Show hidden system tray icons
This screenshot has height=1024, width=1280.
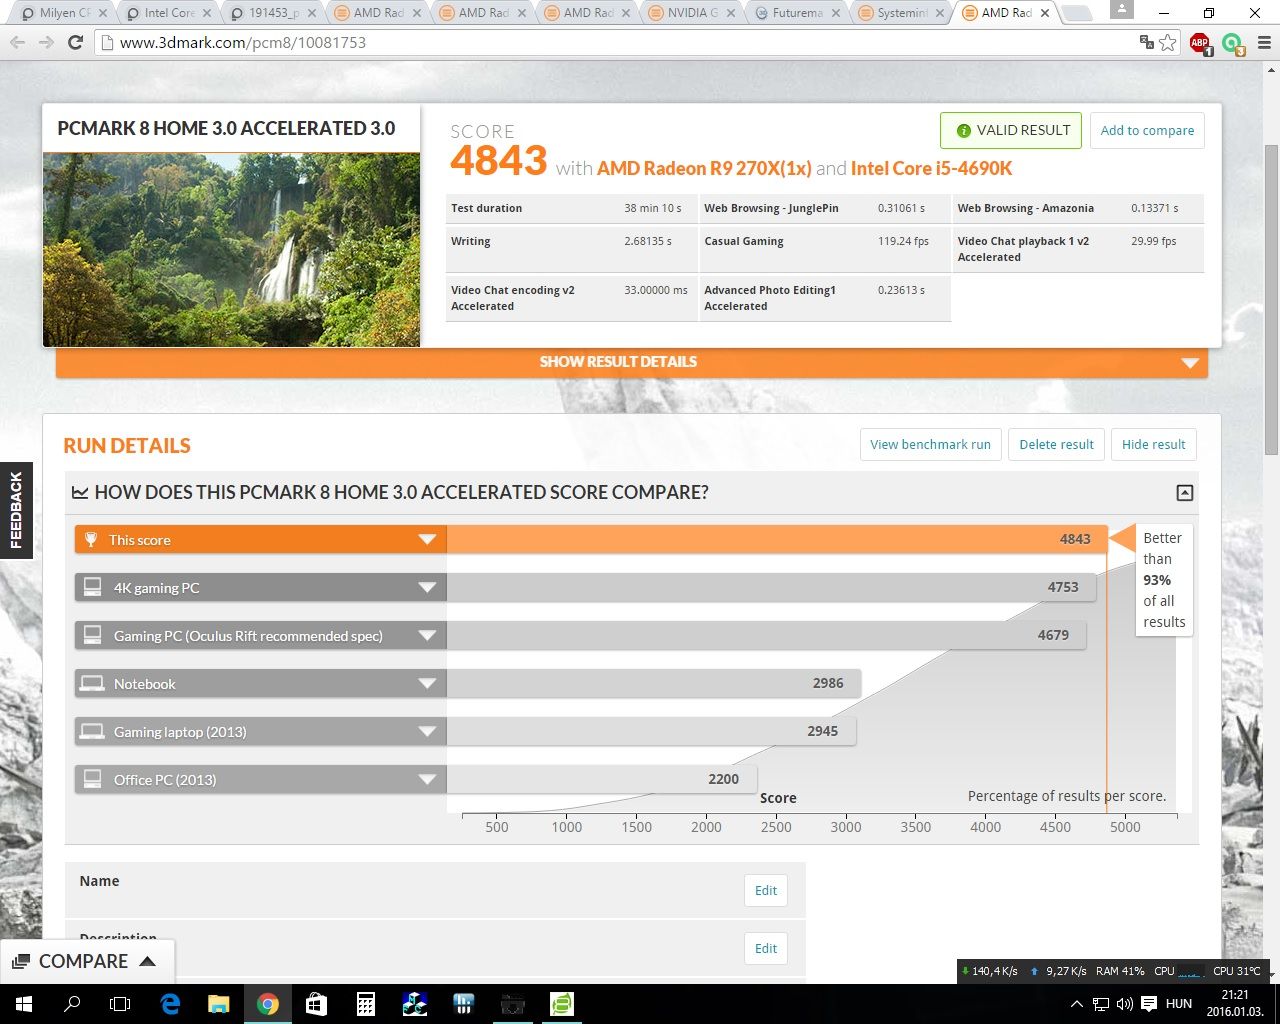pyautogui.click(x=1077, y=1004)
